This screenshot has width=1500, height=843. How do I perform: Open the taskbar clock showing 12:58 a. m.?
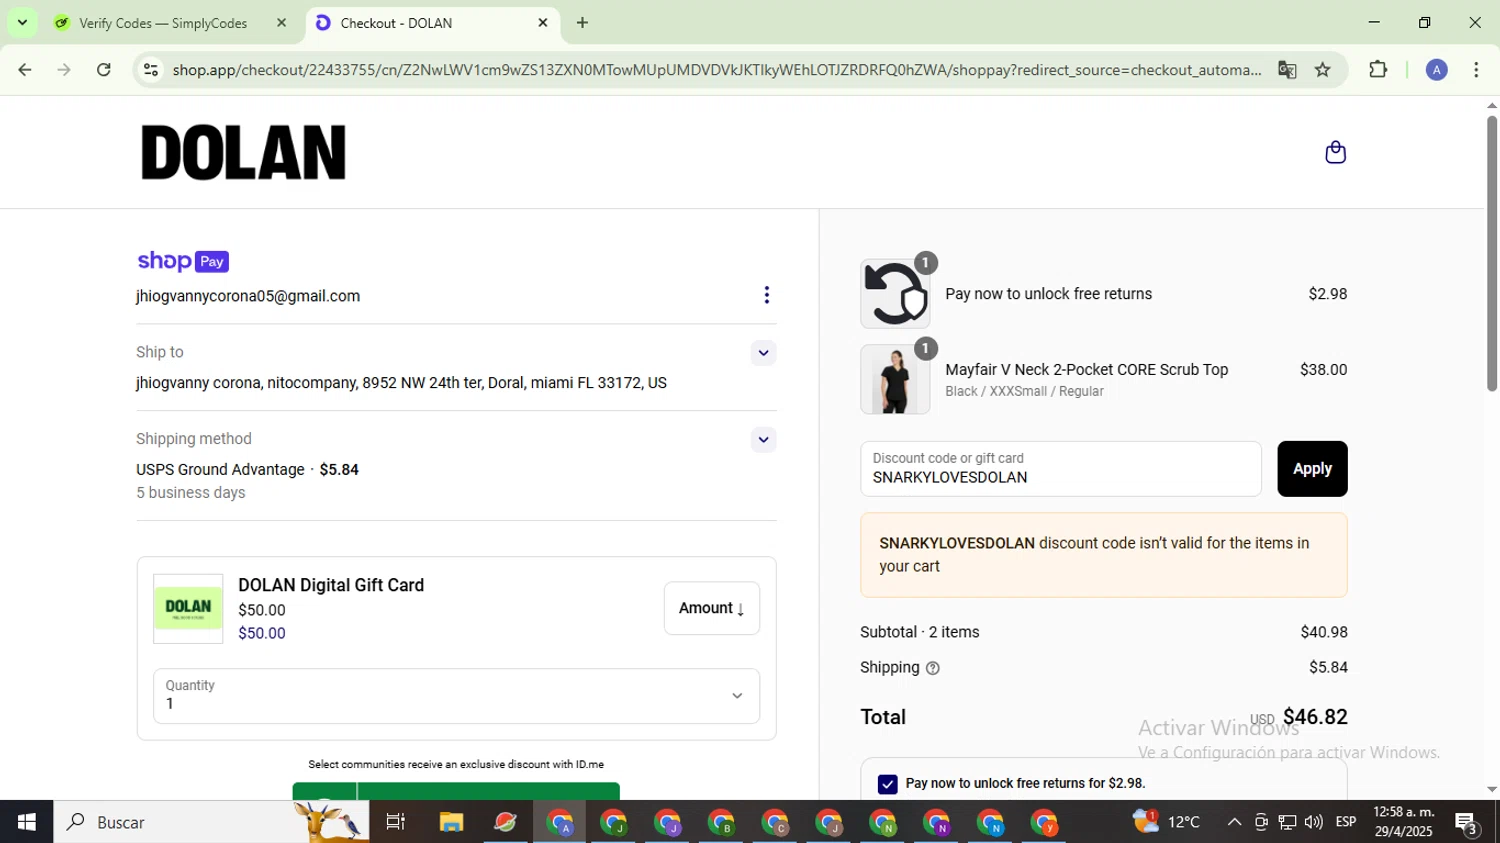tap(1404, 822)
